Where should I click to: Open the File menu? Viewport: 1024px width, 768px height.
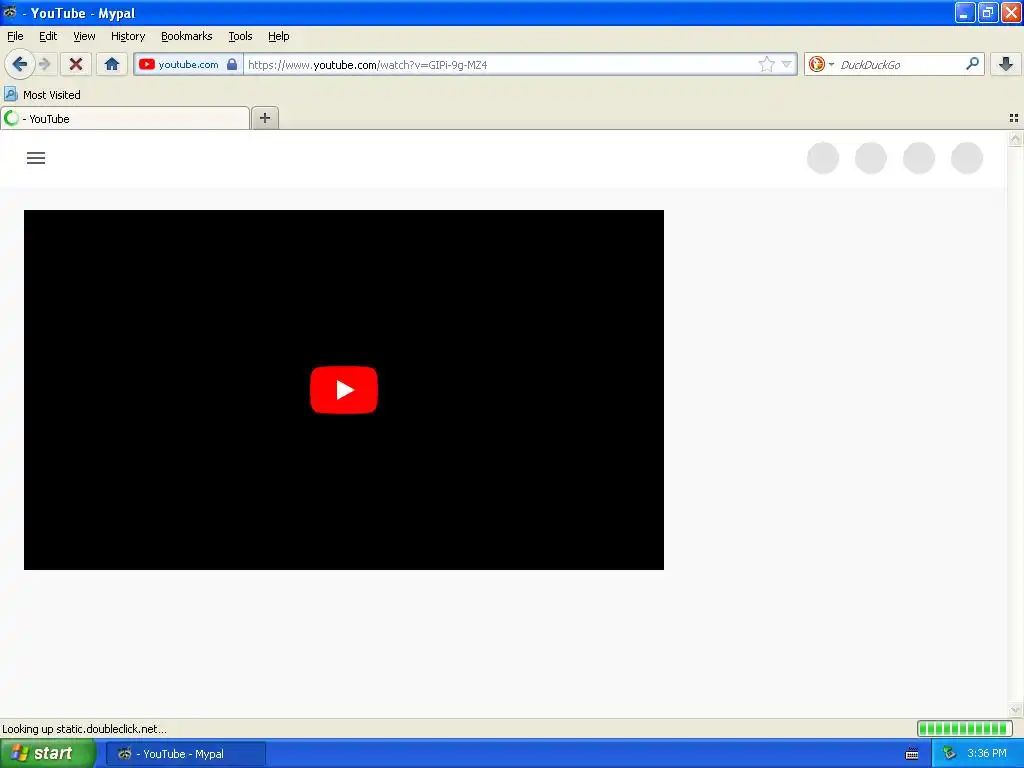[15, 36]
